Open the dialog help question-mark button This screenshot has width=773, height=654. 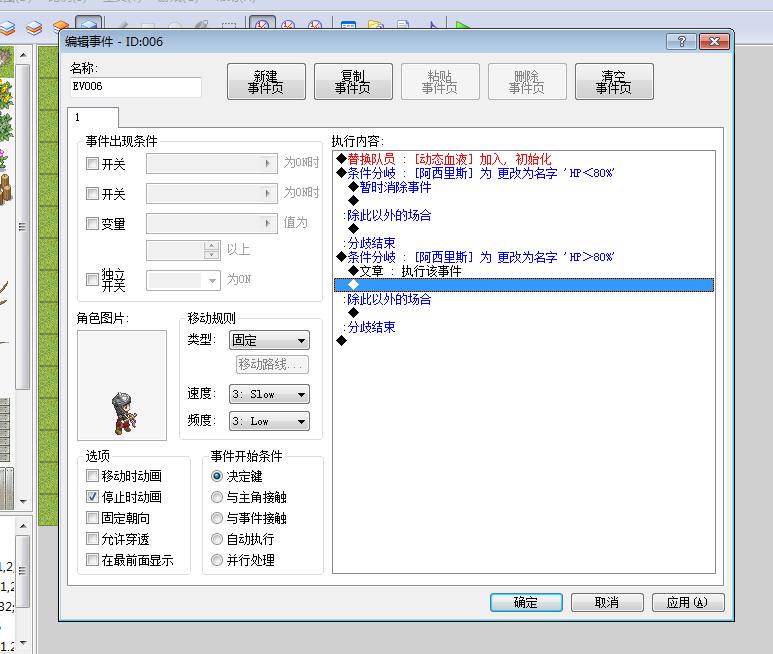(681, 42)
